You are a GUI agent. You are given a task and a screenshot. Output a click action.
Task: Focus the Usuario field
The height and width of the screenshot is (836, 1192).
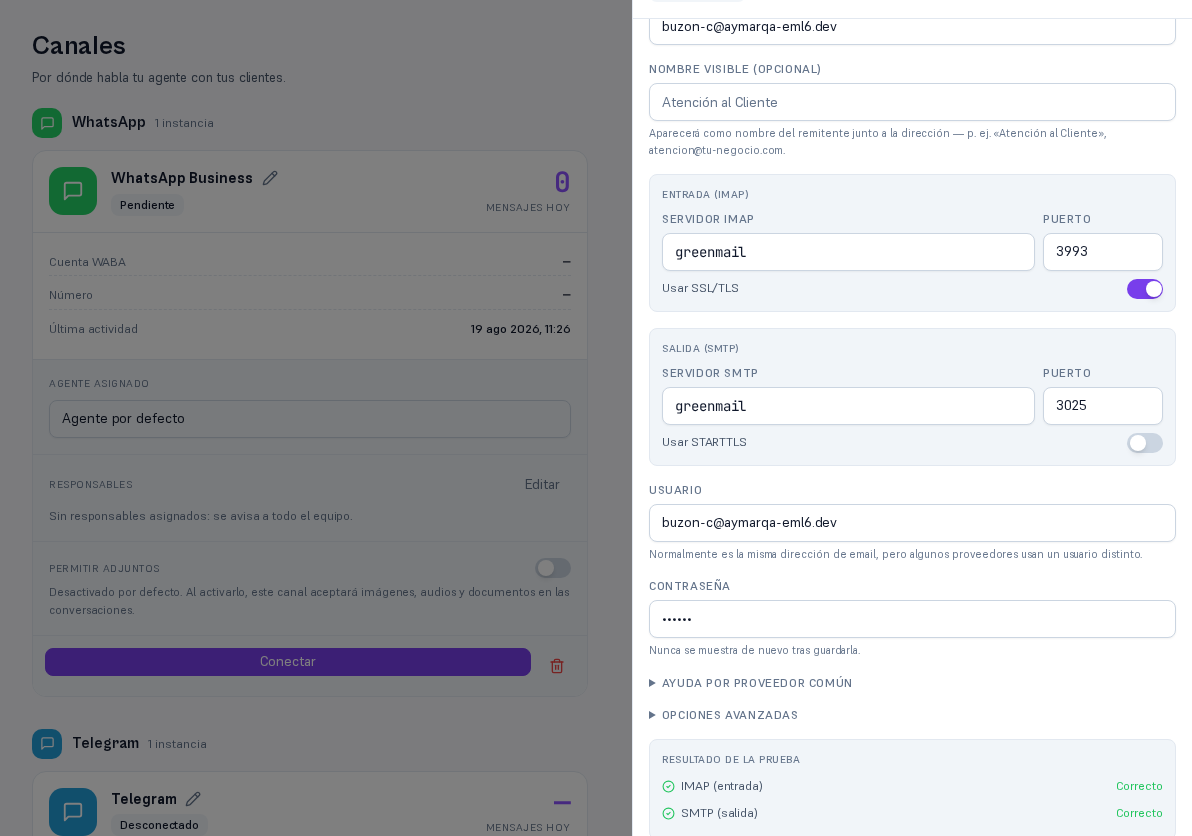[x=912, y=523]
